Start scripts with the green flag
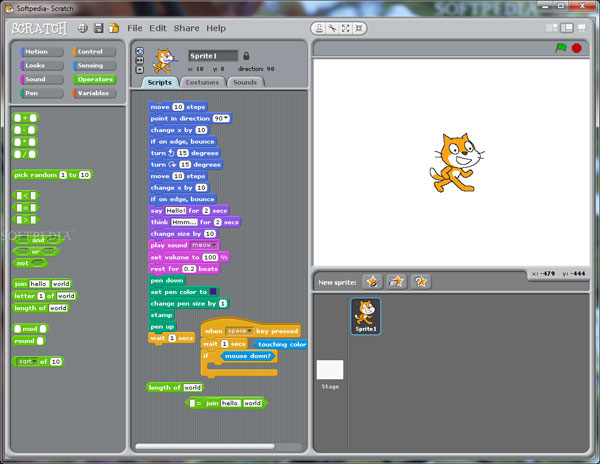This screenshot has width=600, height=464. point(561,48)
